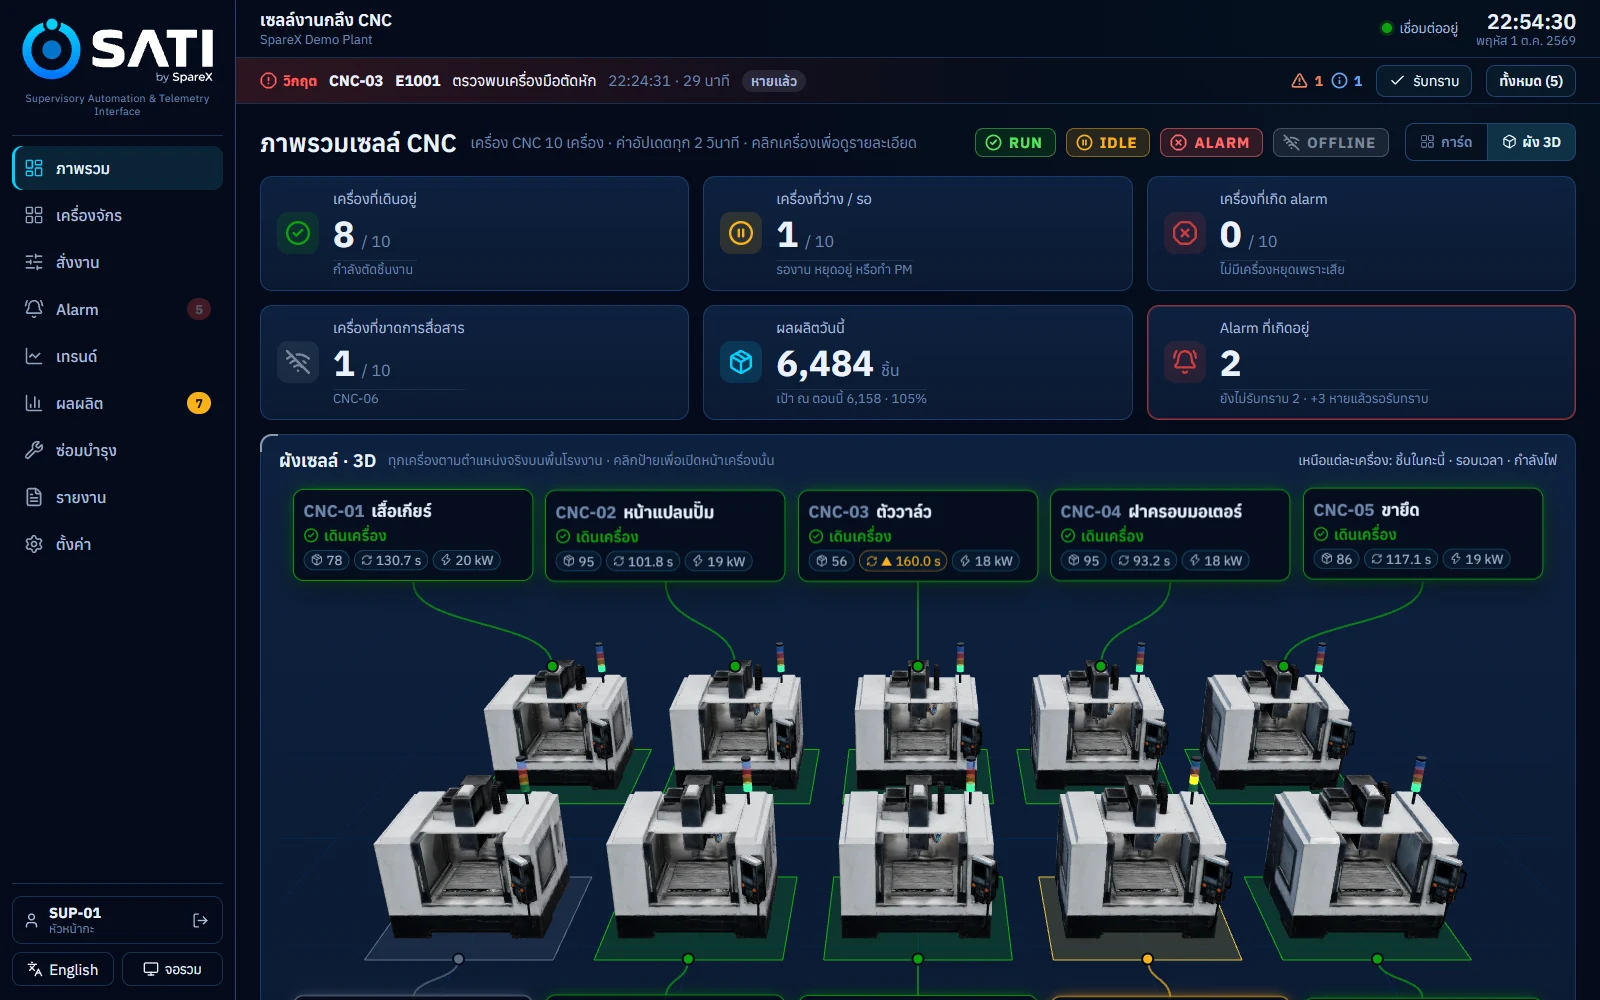Open the CNC-03 ตัววาล์ว label card
The width and height of the screenshot is (1600, 1000).
tap(918, 536)
